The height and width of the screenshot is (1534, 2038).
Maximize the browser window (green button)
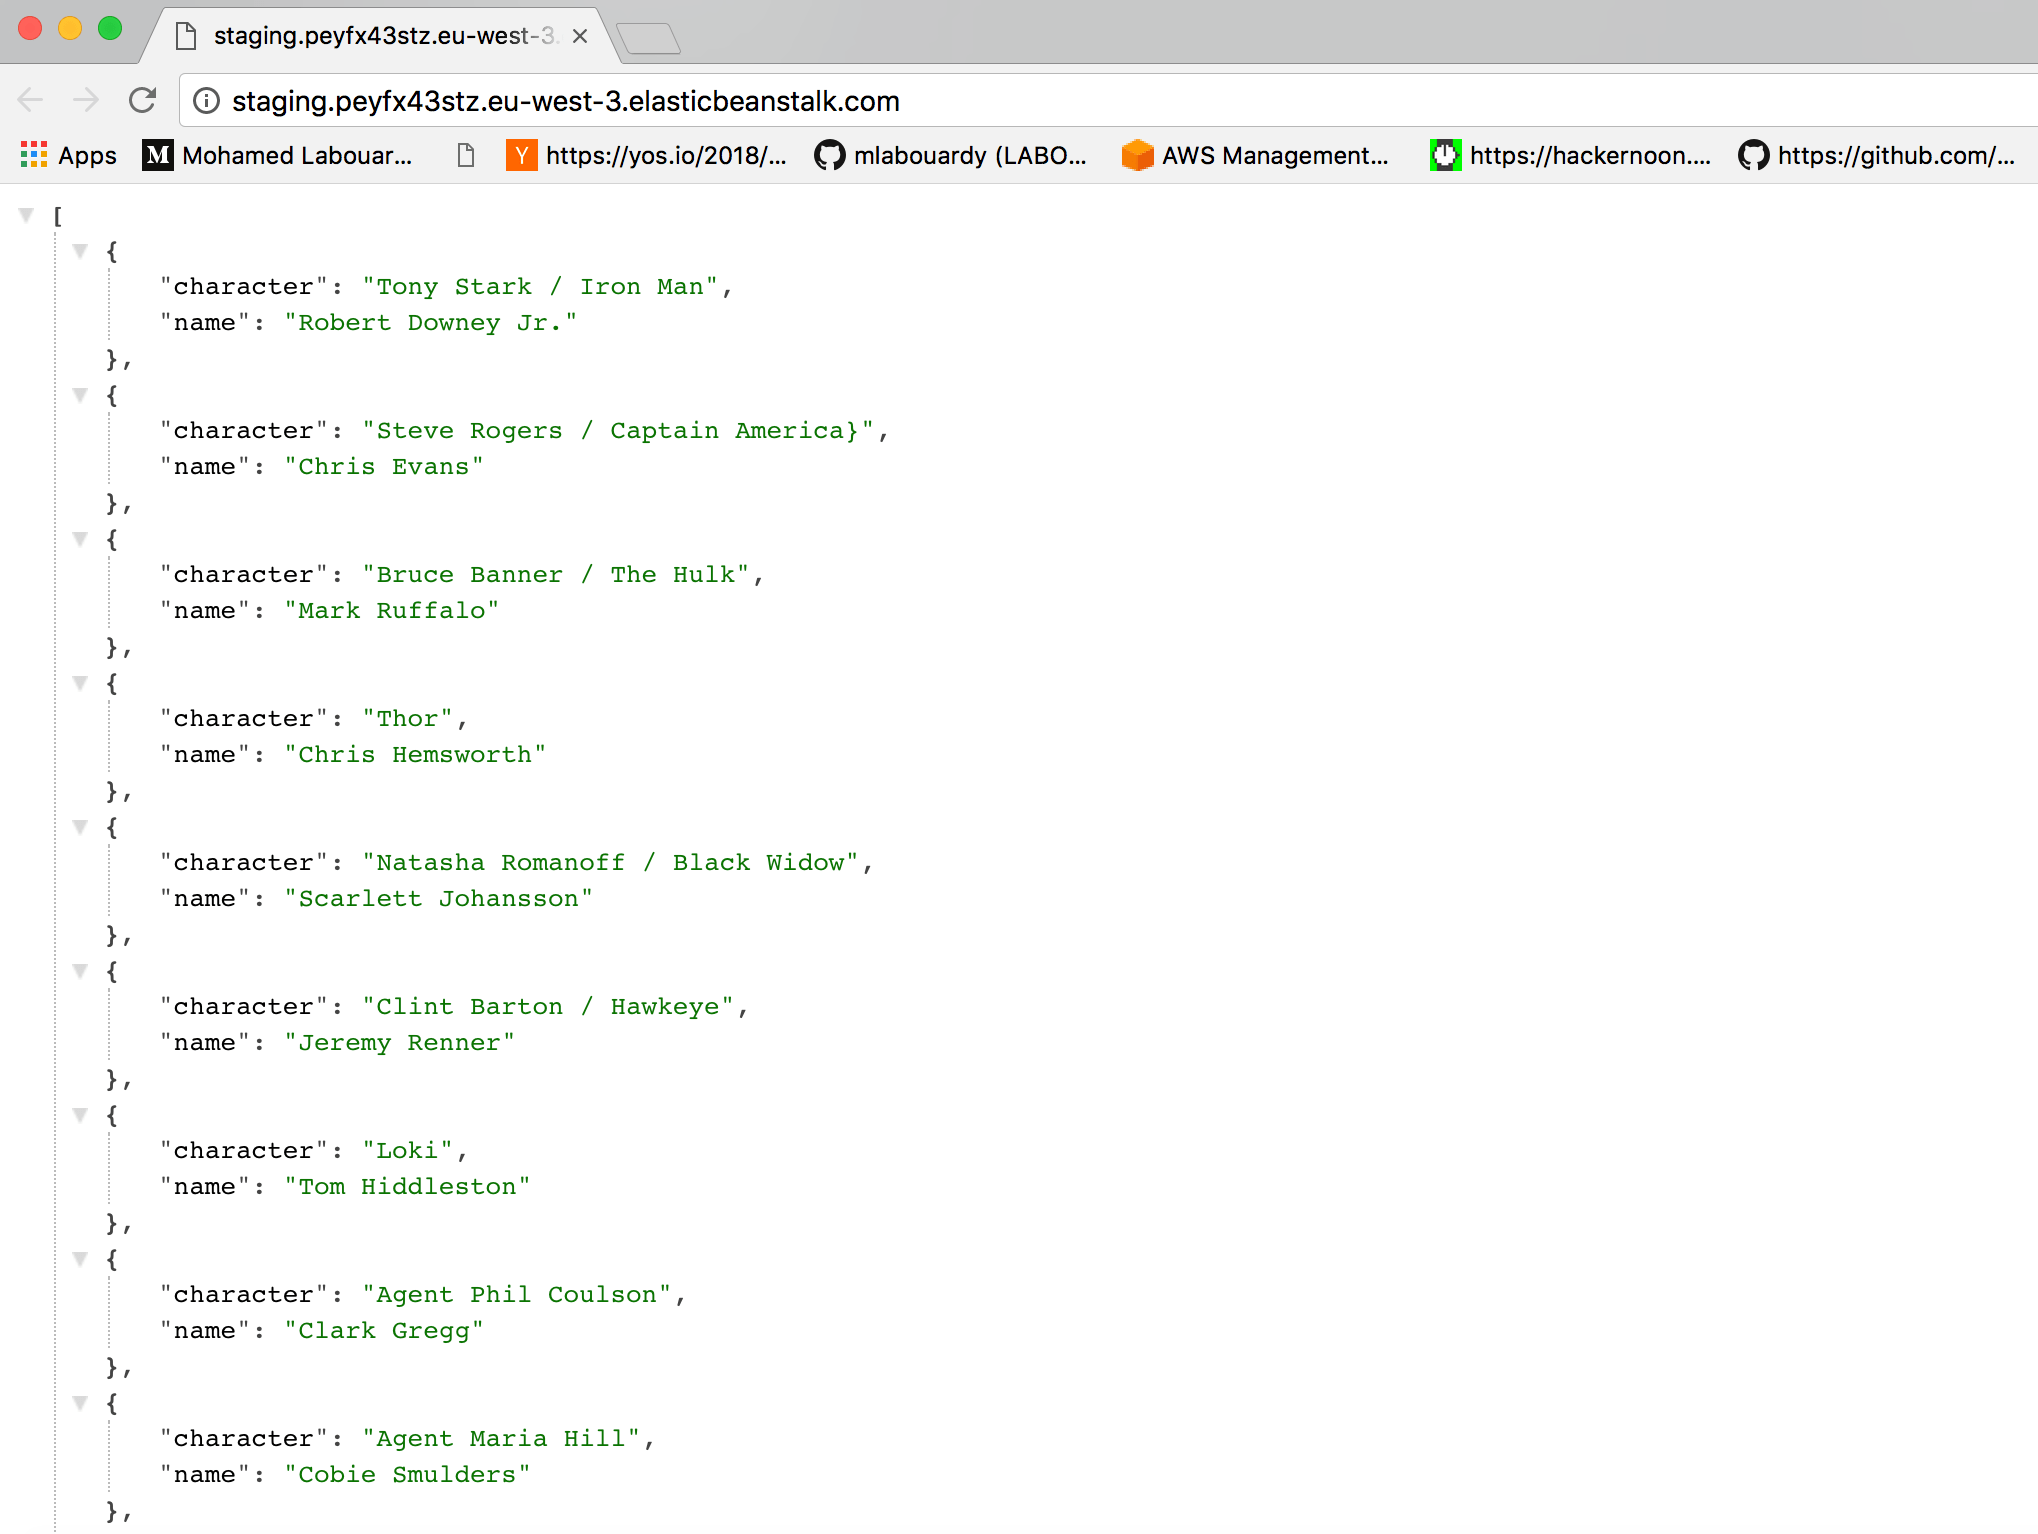[x=110, y=28]
